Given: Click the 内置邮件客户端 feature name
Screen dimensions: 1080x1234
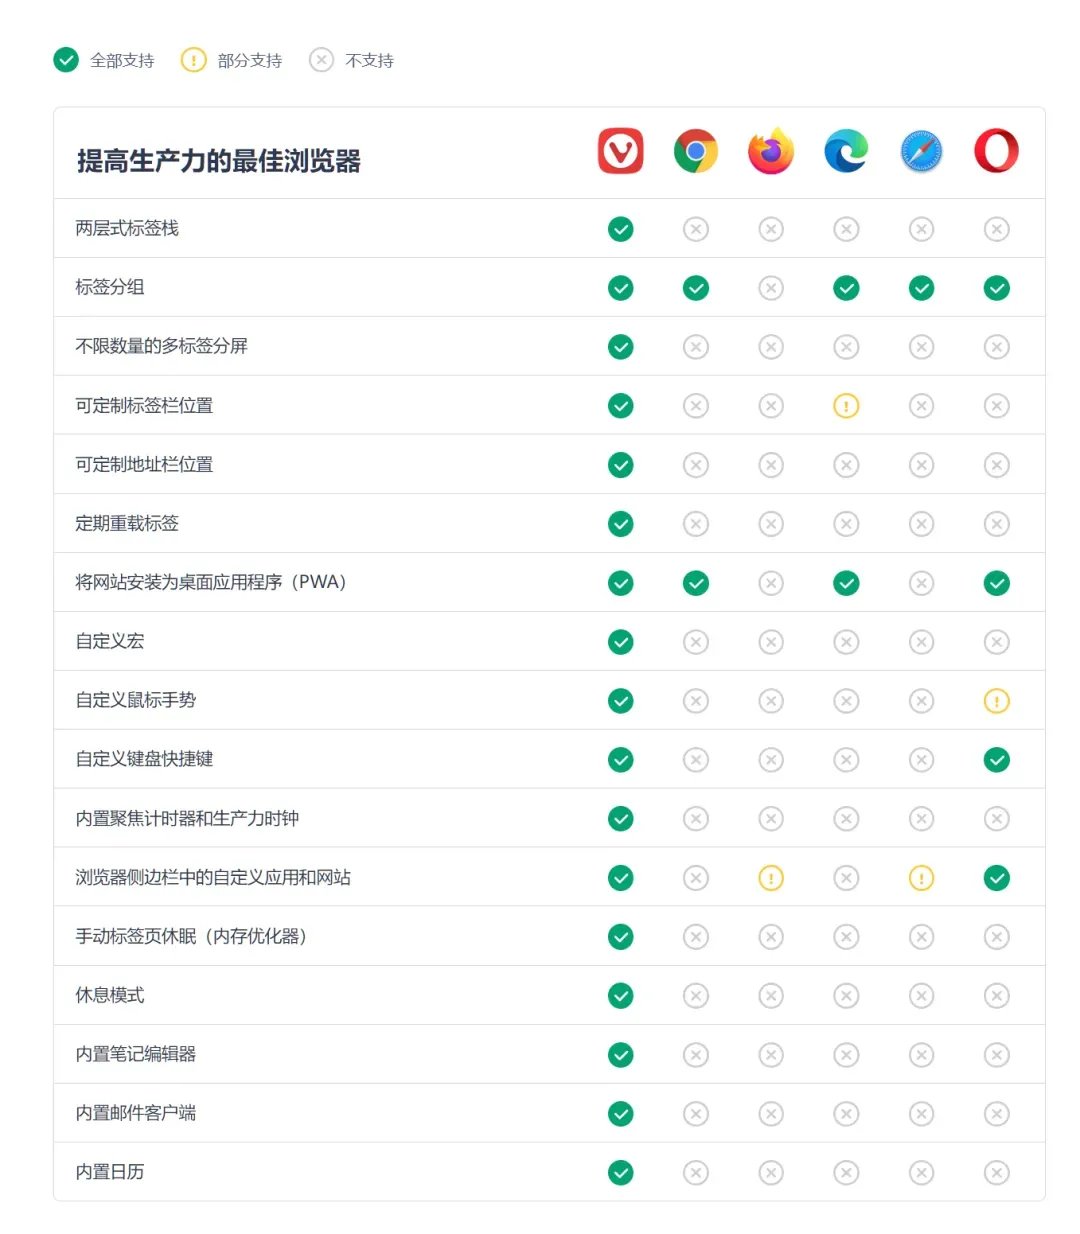Looking at the screenshot, I should click(136, 1113).
